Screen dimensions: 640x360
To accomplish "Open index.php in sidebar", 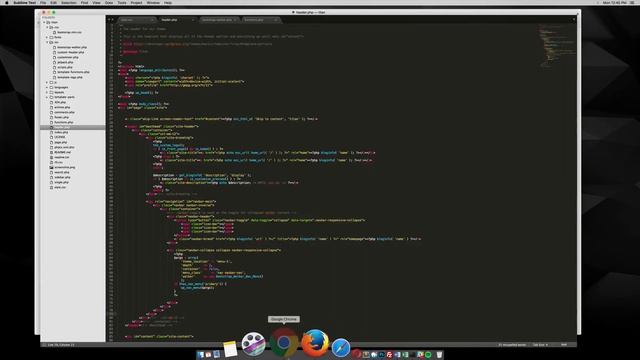I will [x=61, y=132].
